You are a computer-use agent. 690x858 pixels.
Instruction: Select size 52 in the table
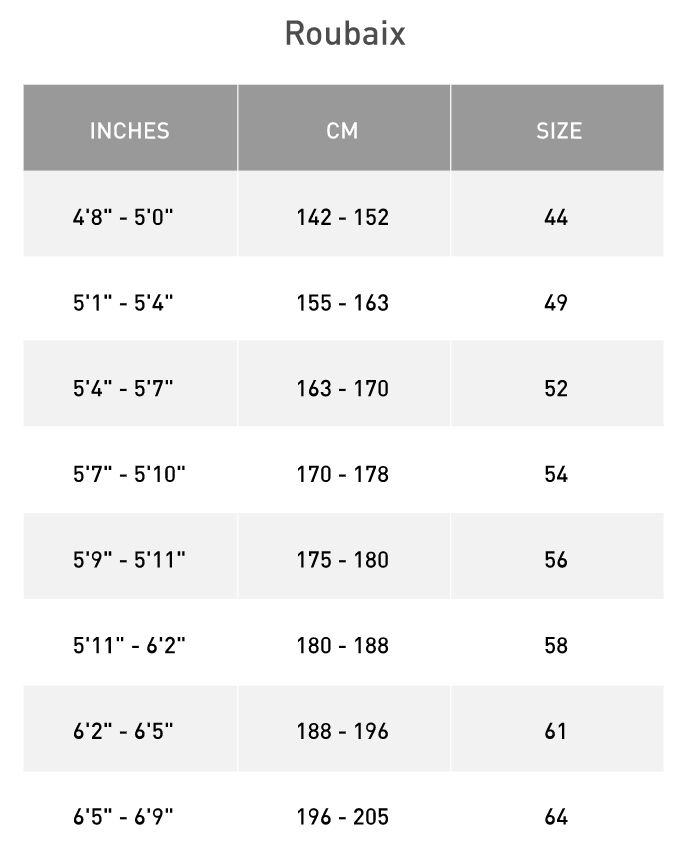point(556,389)
